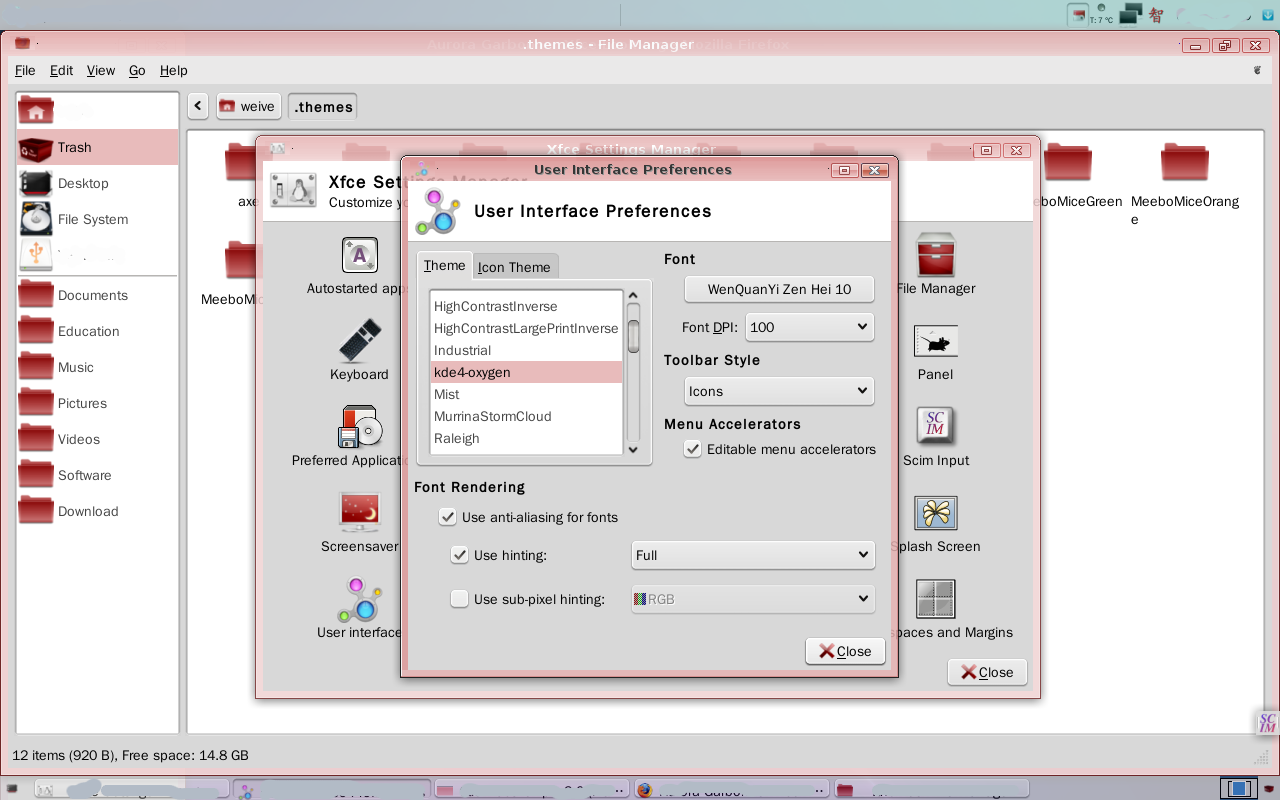Open sub-pixel RGB order dropdown
This screenshot has height=800, width=1280.
(753, 599)
